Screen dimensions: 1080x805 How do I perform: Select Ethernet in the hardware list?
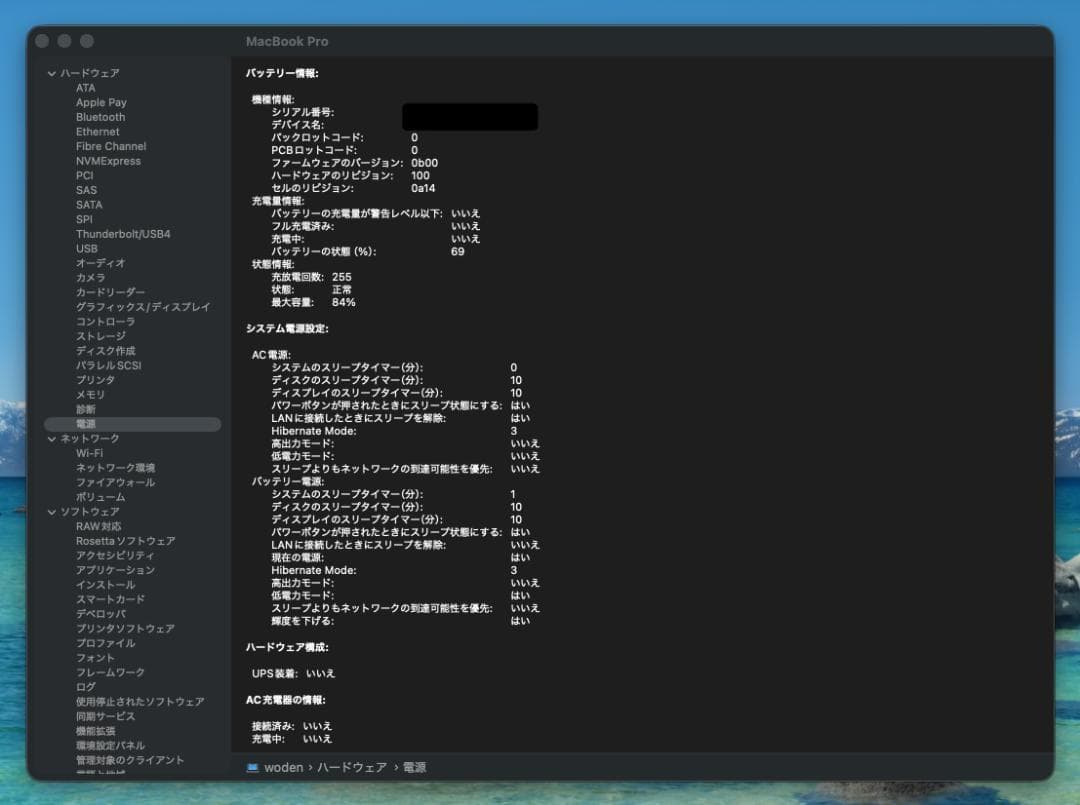coord(98,132)
